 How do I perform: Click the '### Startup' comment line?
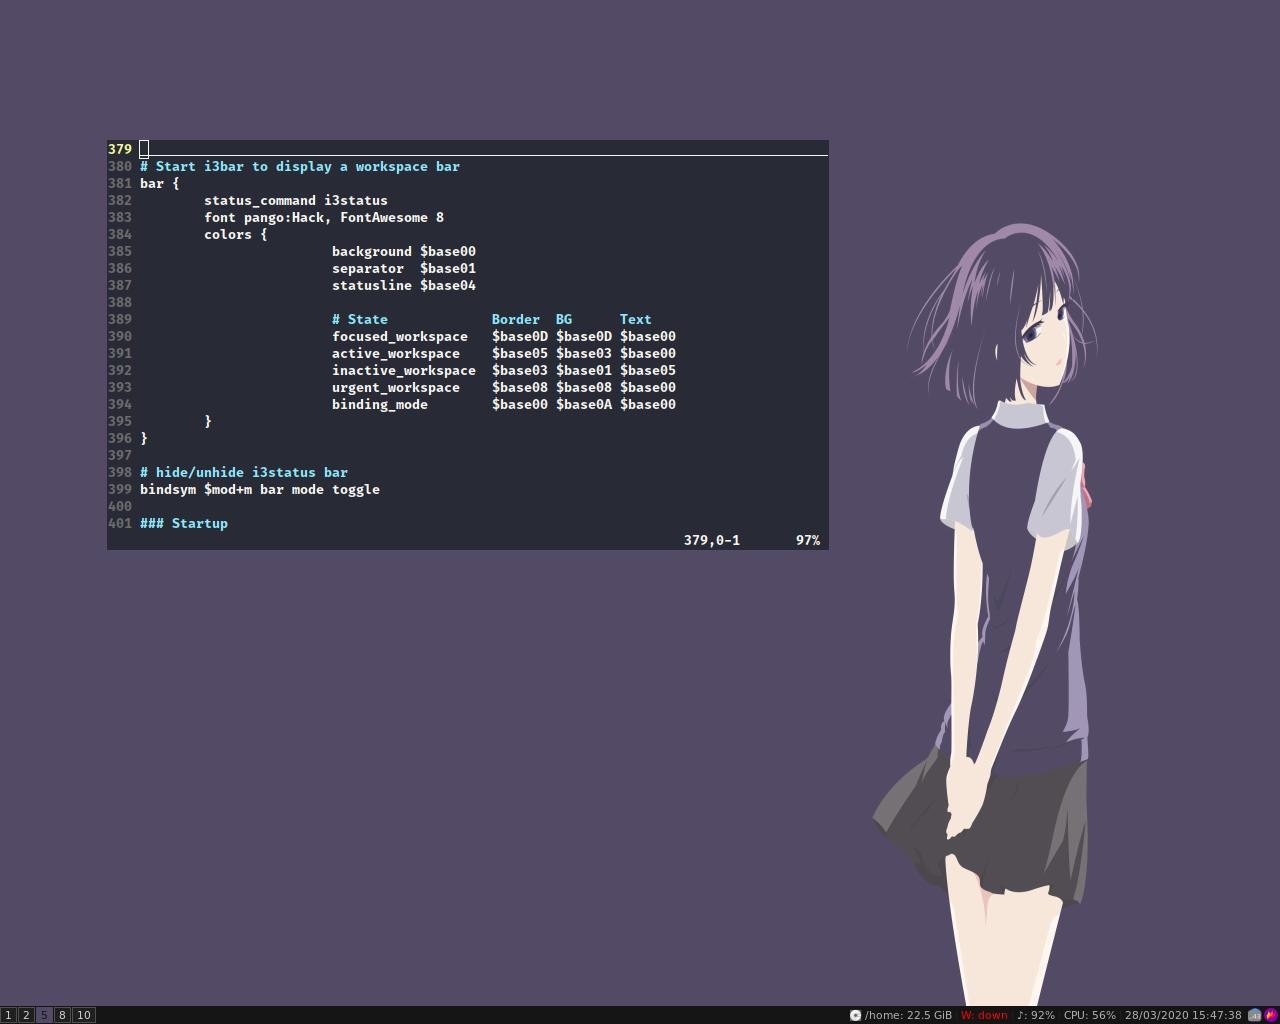[x=184, y=523]
